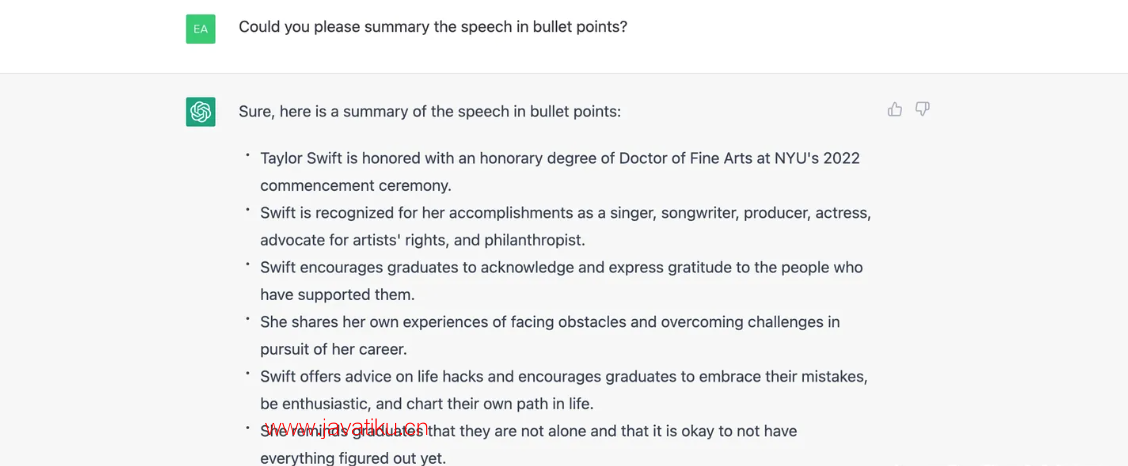Click the EA user avatar
Viewport: 1128px width, 466px height.
tap(201, 29)
